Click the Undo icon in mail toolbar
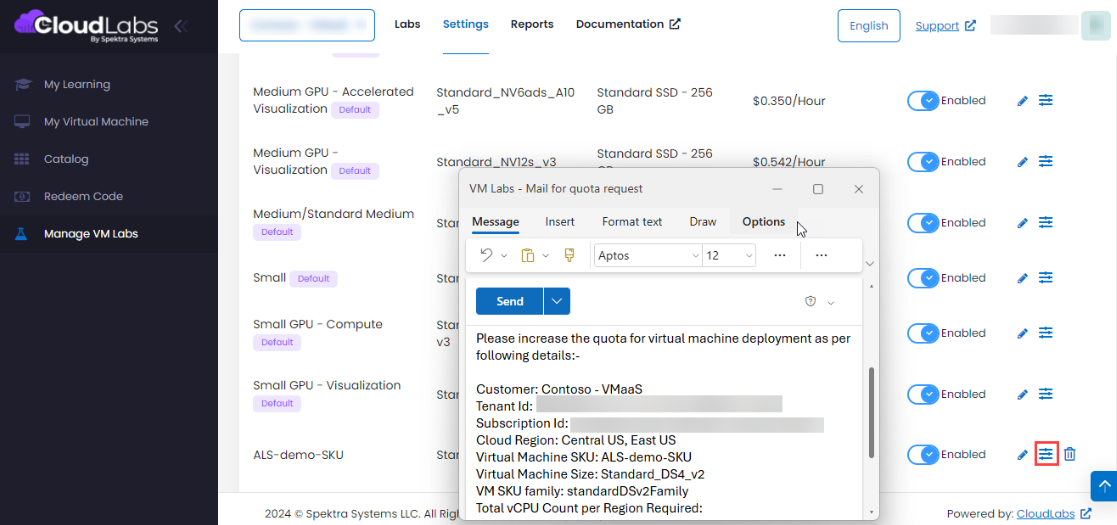 tap(487, 255)
